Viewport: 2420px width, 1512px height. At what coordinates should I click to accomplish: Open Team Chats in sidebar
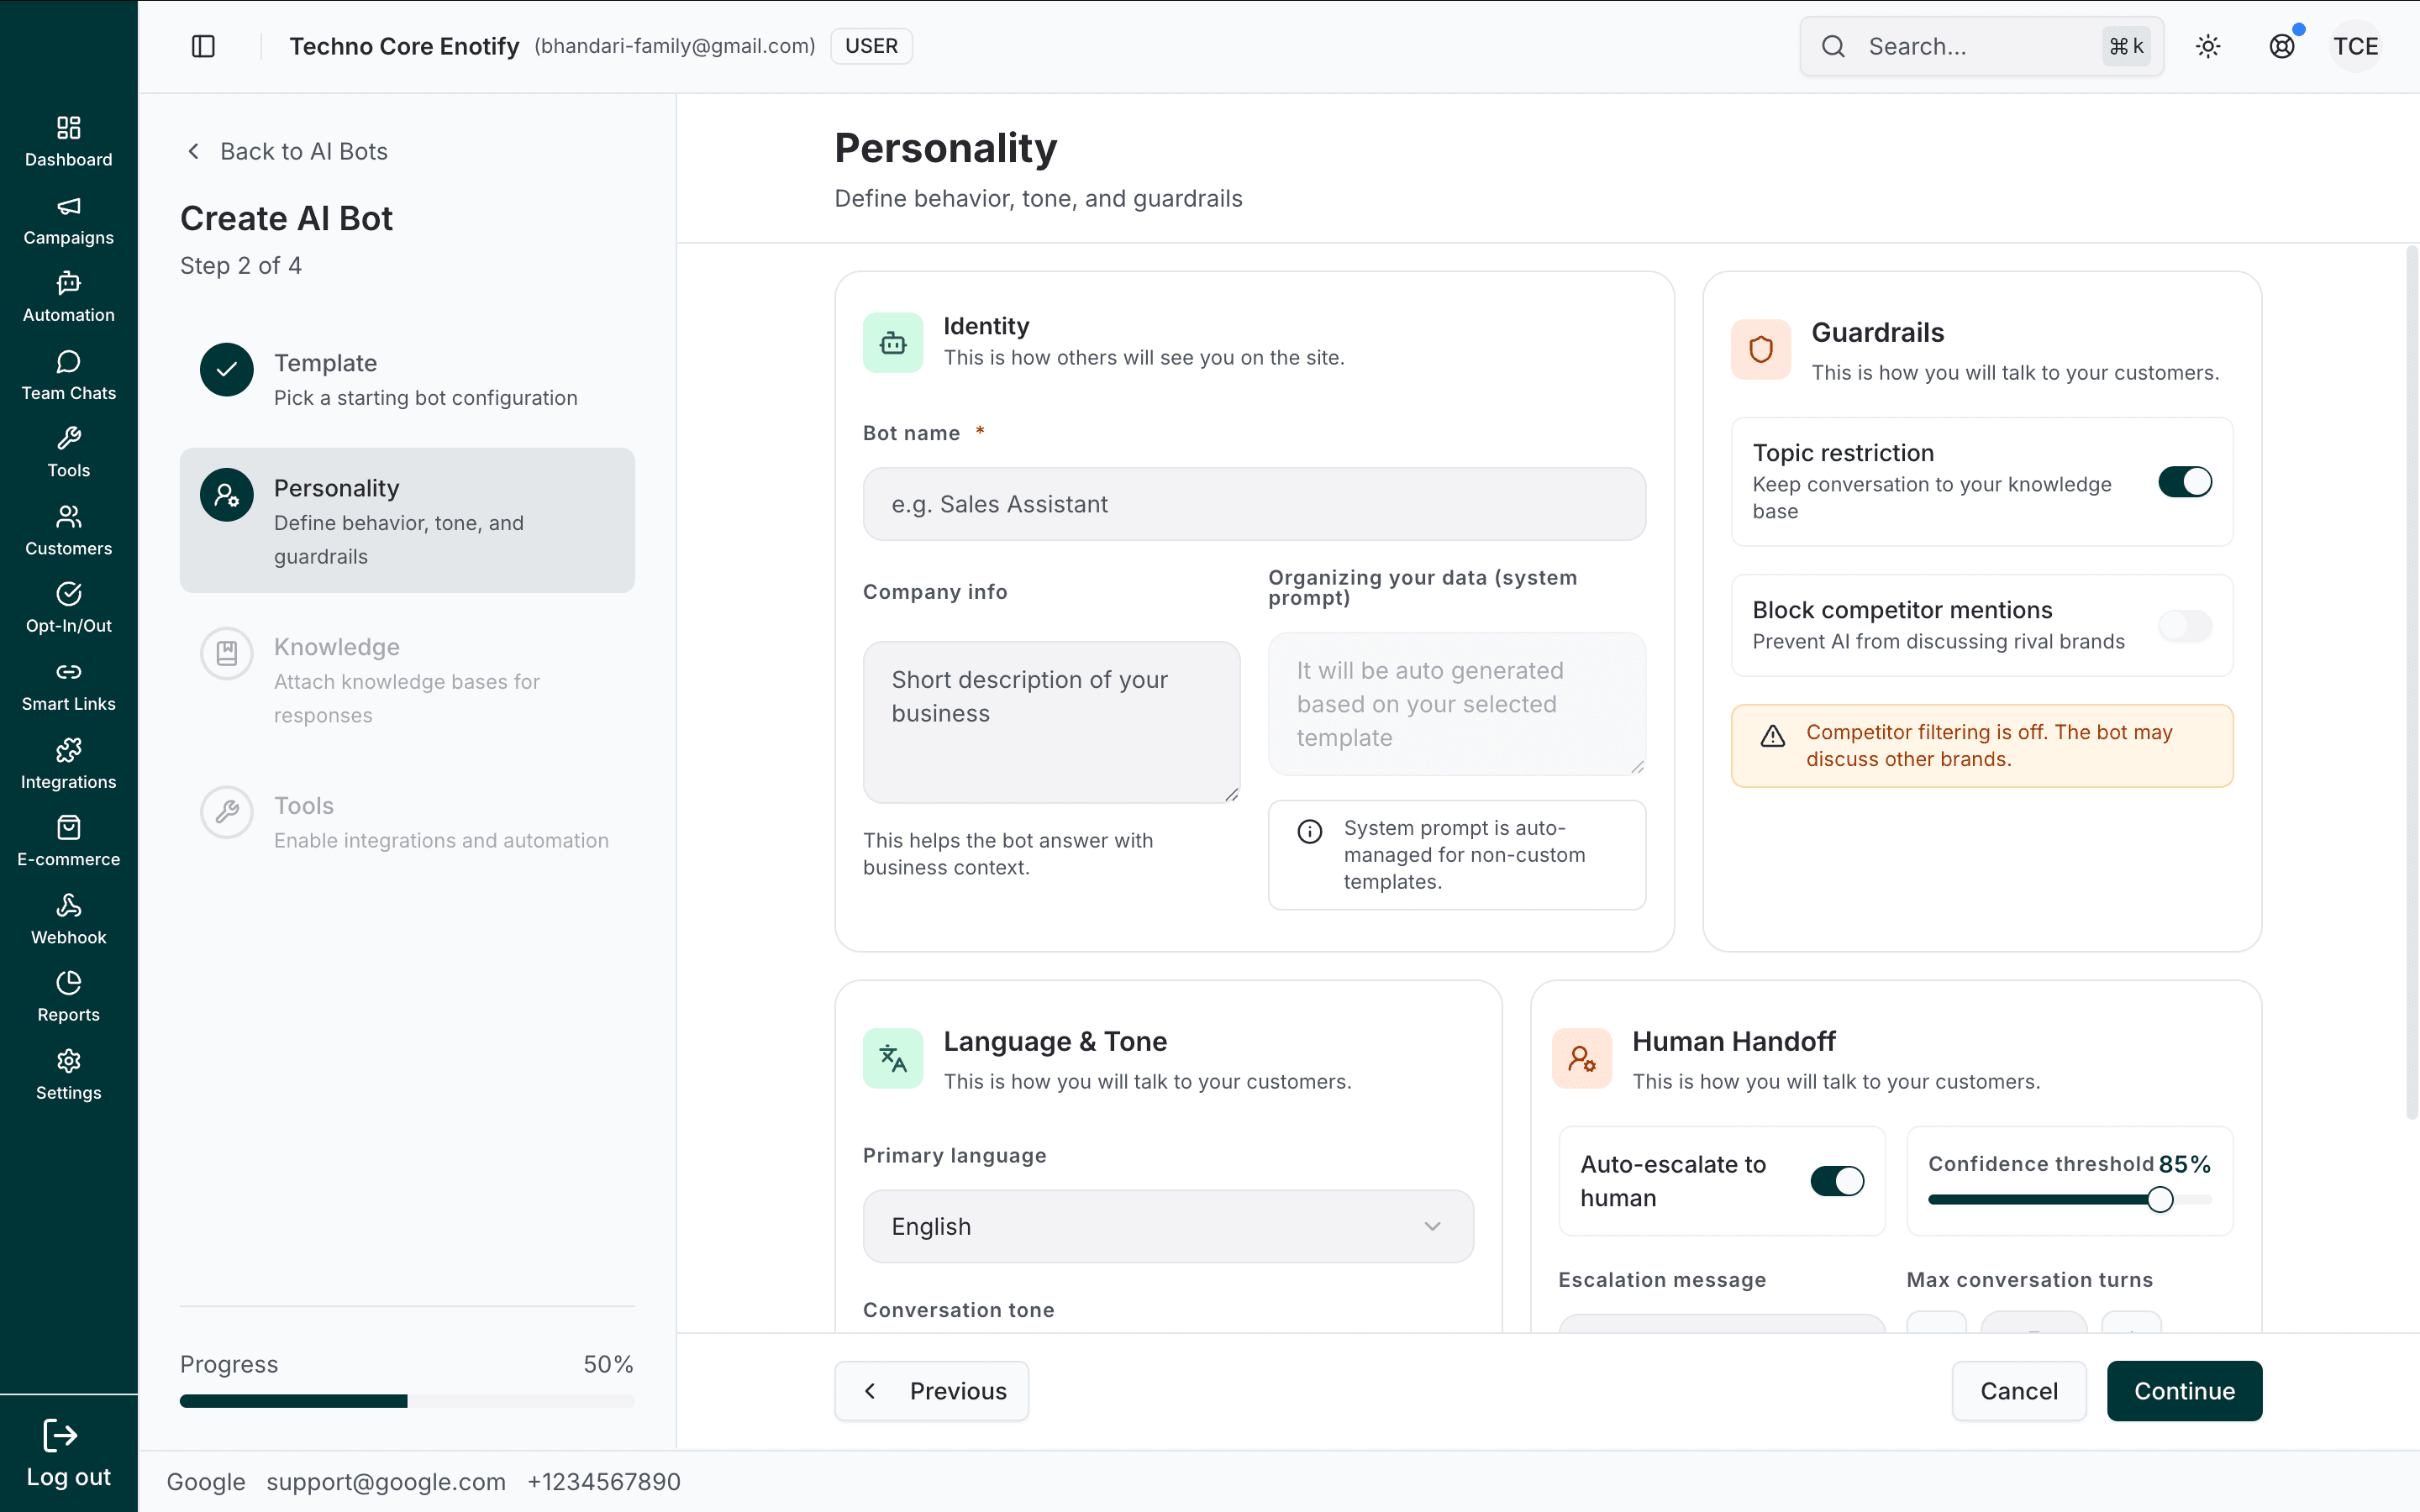point(68,375)
